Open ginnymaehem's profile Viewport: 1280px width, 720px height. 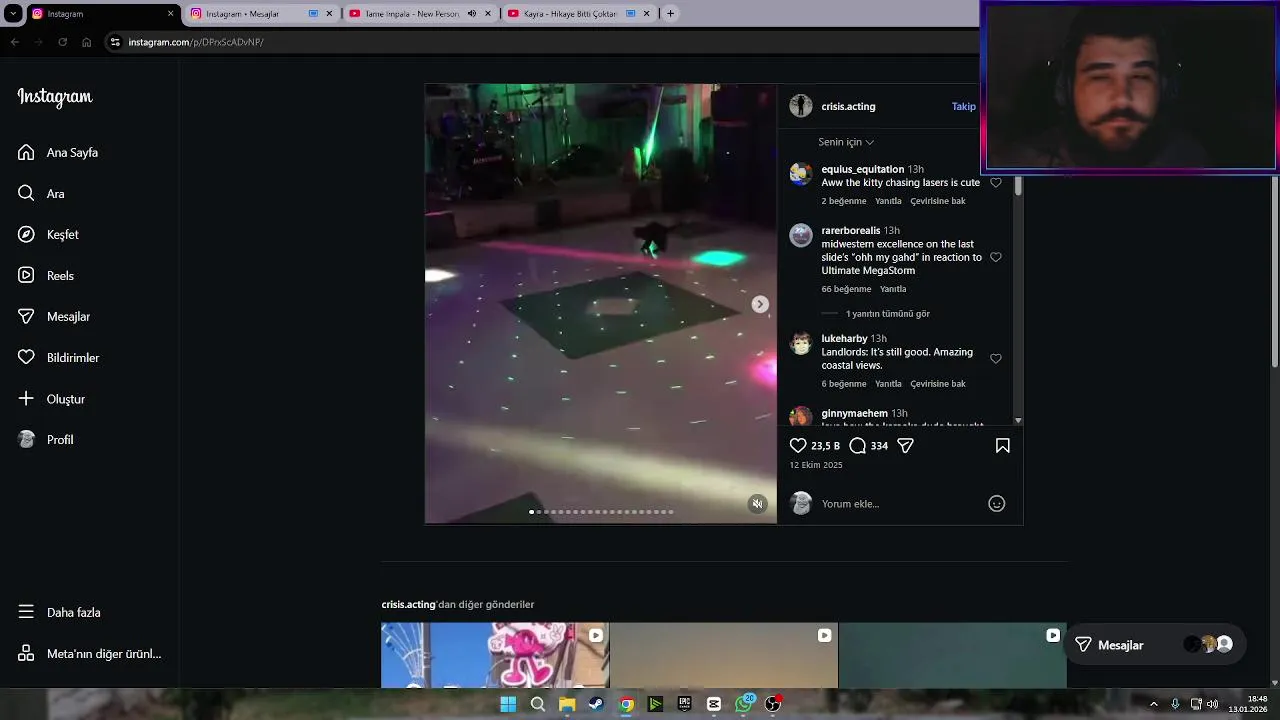pos(854,413)
